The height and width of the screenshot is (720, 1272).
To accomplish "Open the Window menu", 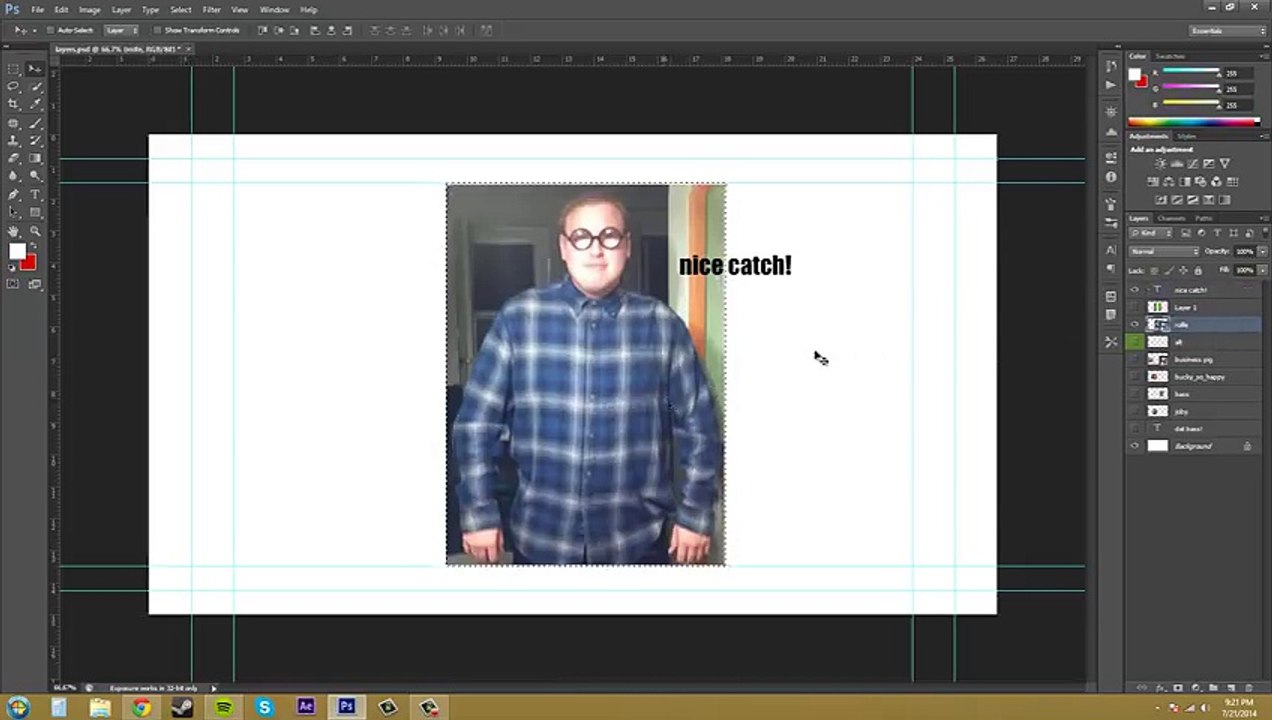I will [x=274, y=9].
